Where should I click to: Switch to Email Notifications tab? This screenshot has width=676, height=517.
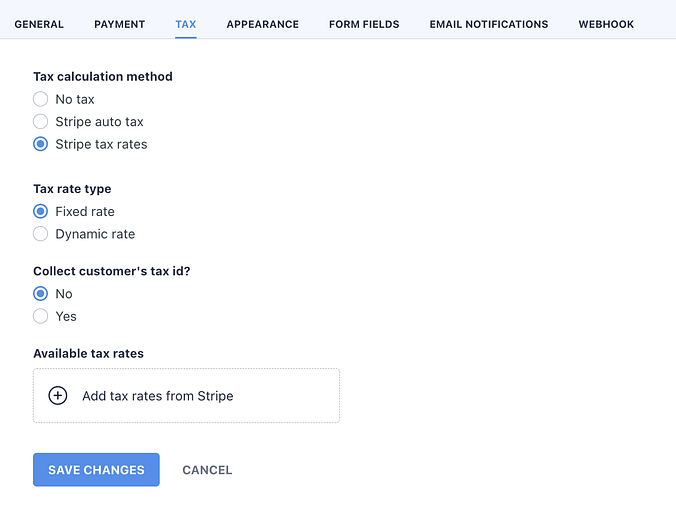point(488,24)
